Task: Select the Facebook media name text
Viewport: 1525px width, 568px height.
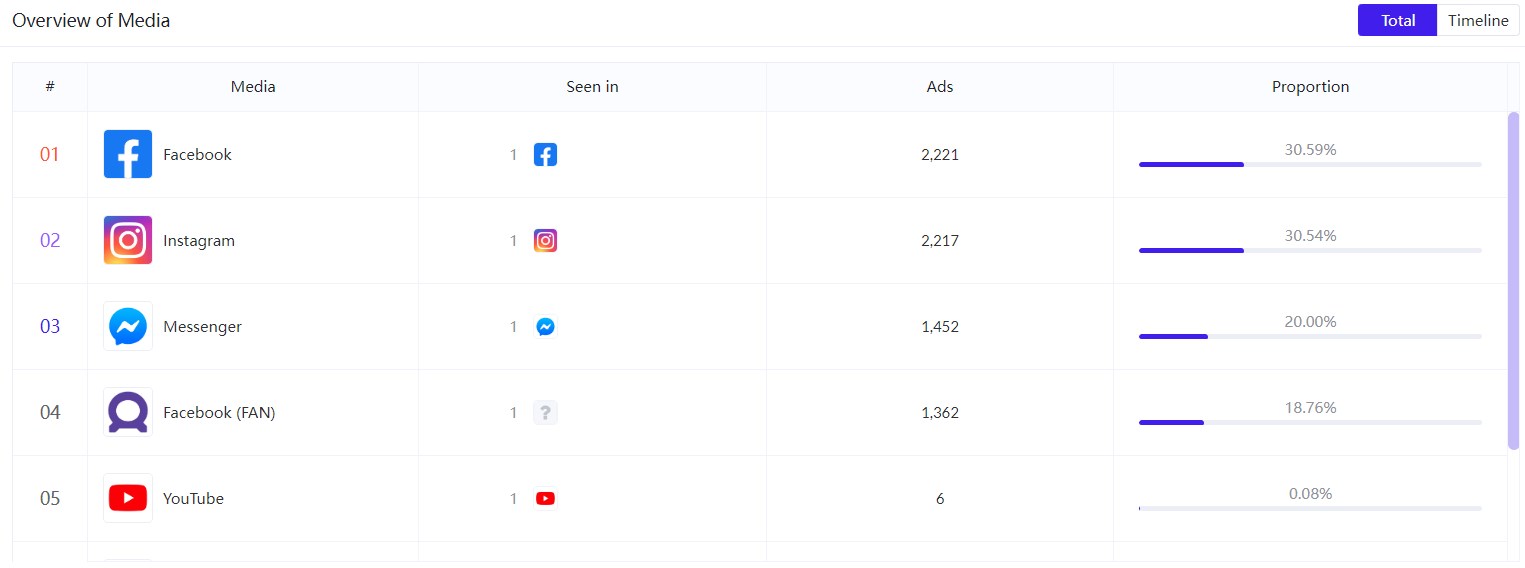Action: coord(197,154)
